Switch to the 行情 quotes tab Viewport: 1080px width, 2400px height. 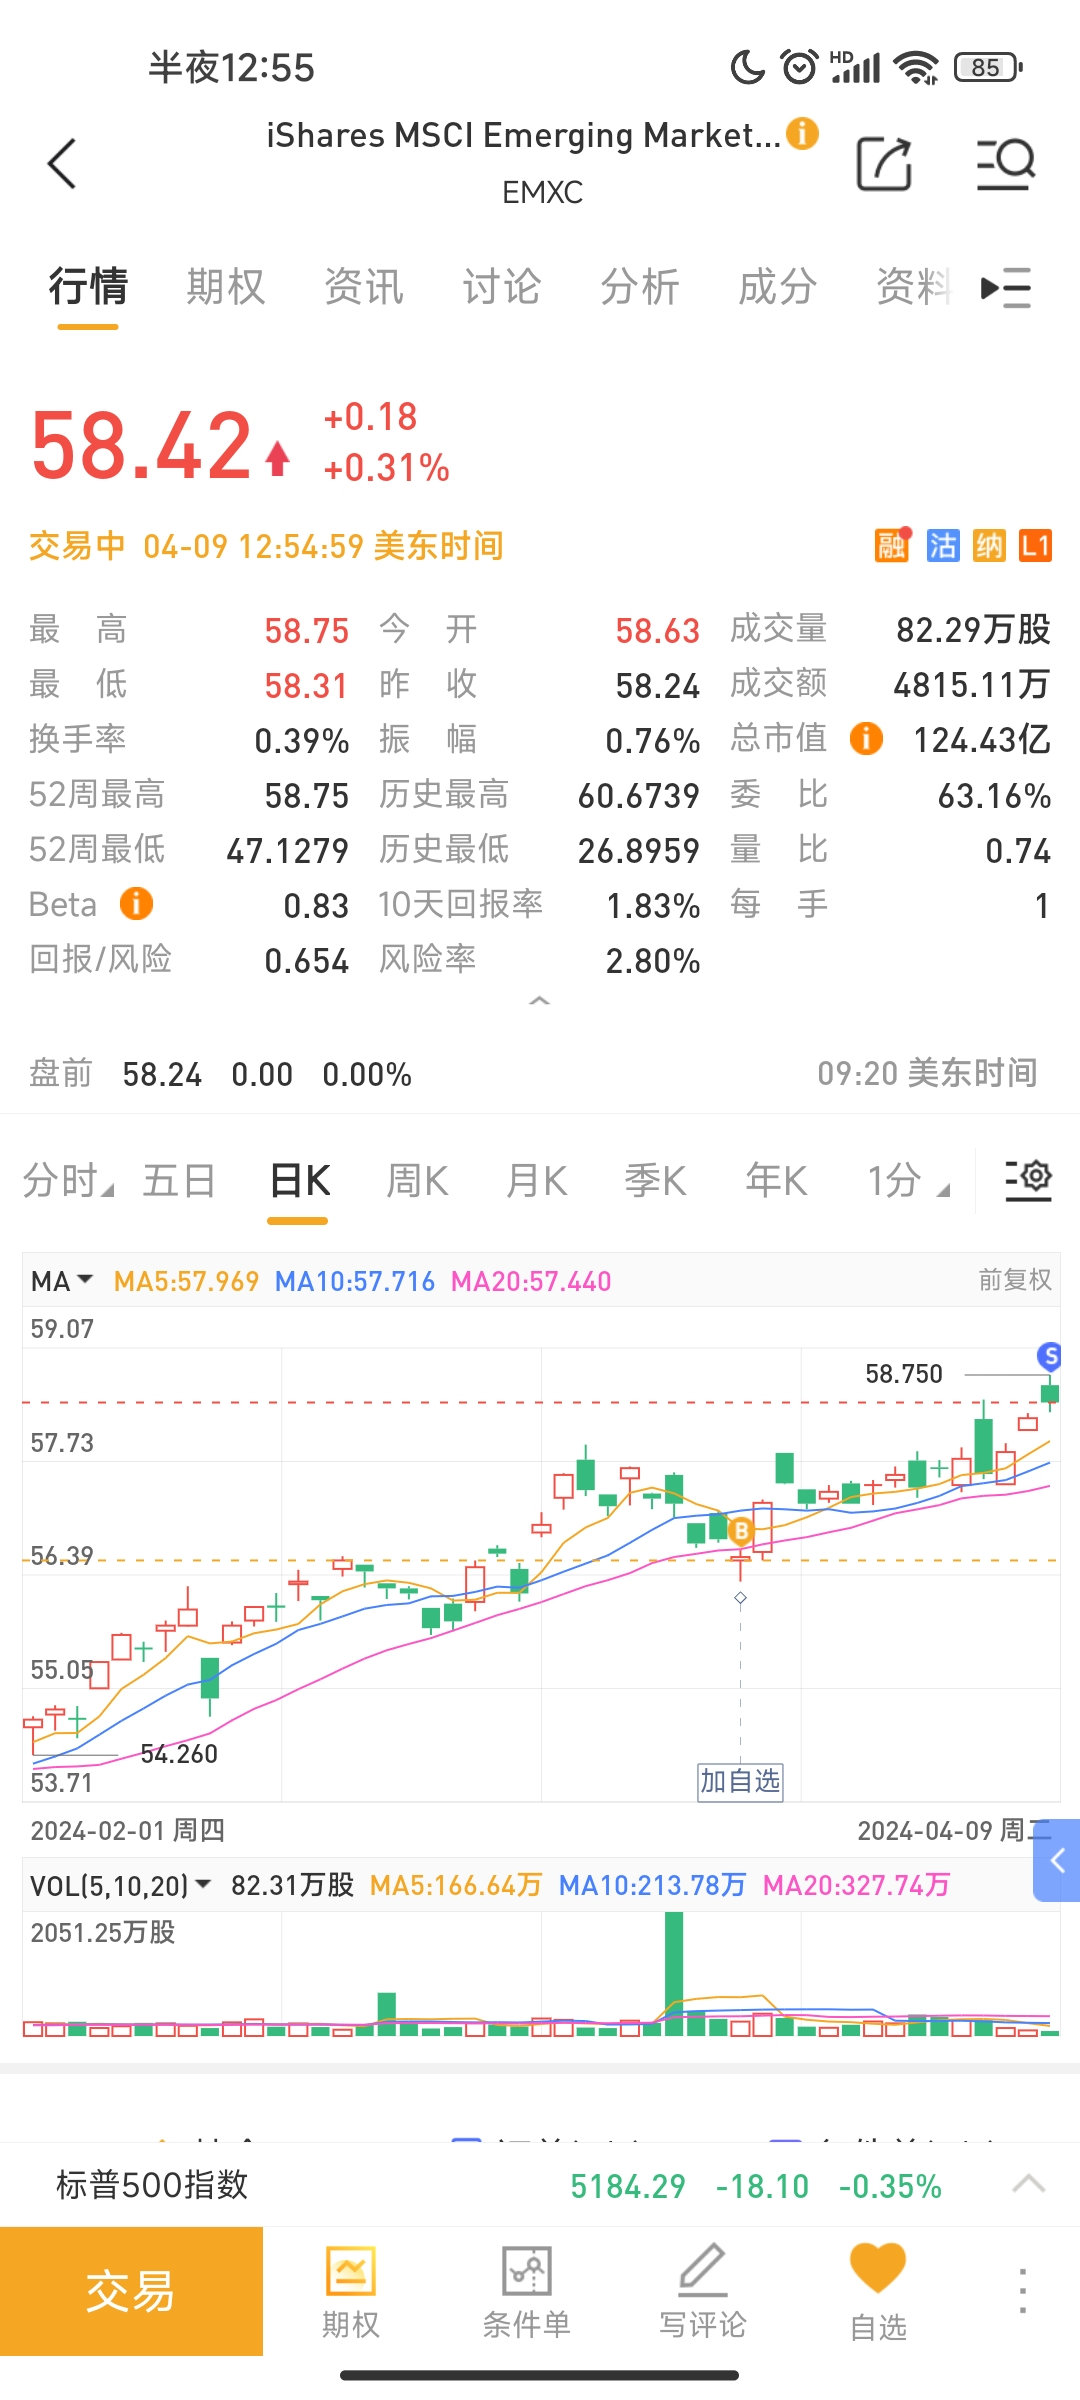click(x=88, y=287)
